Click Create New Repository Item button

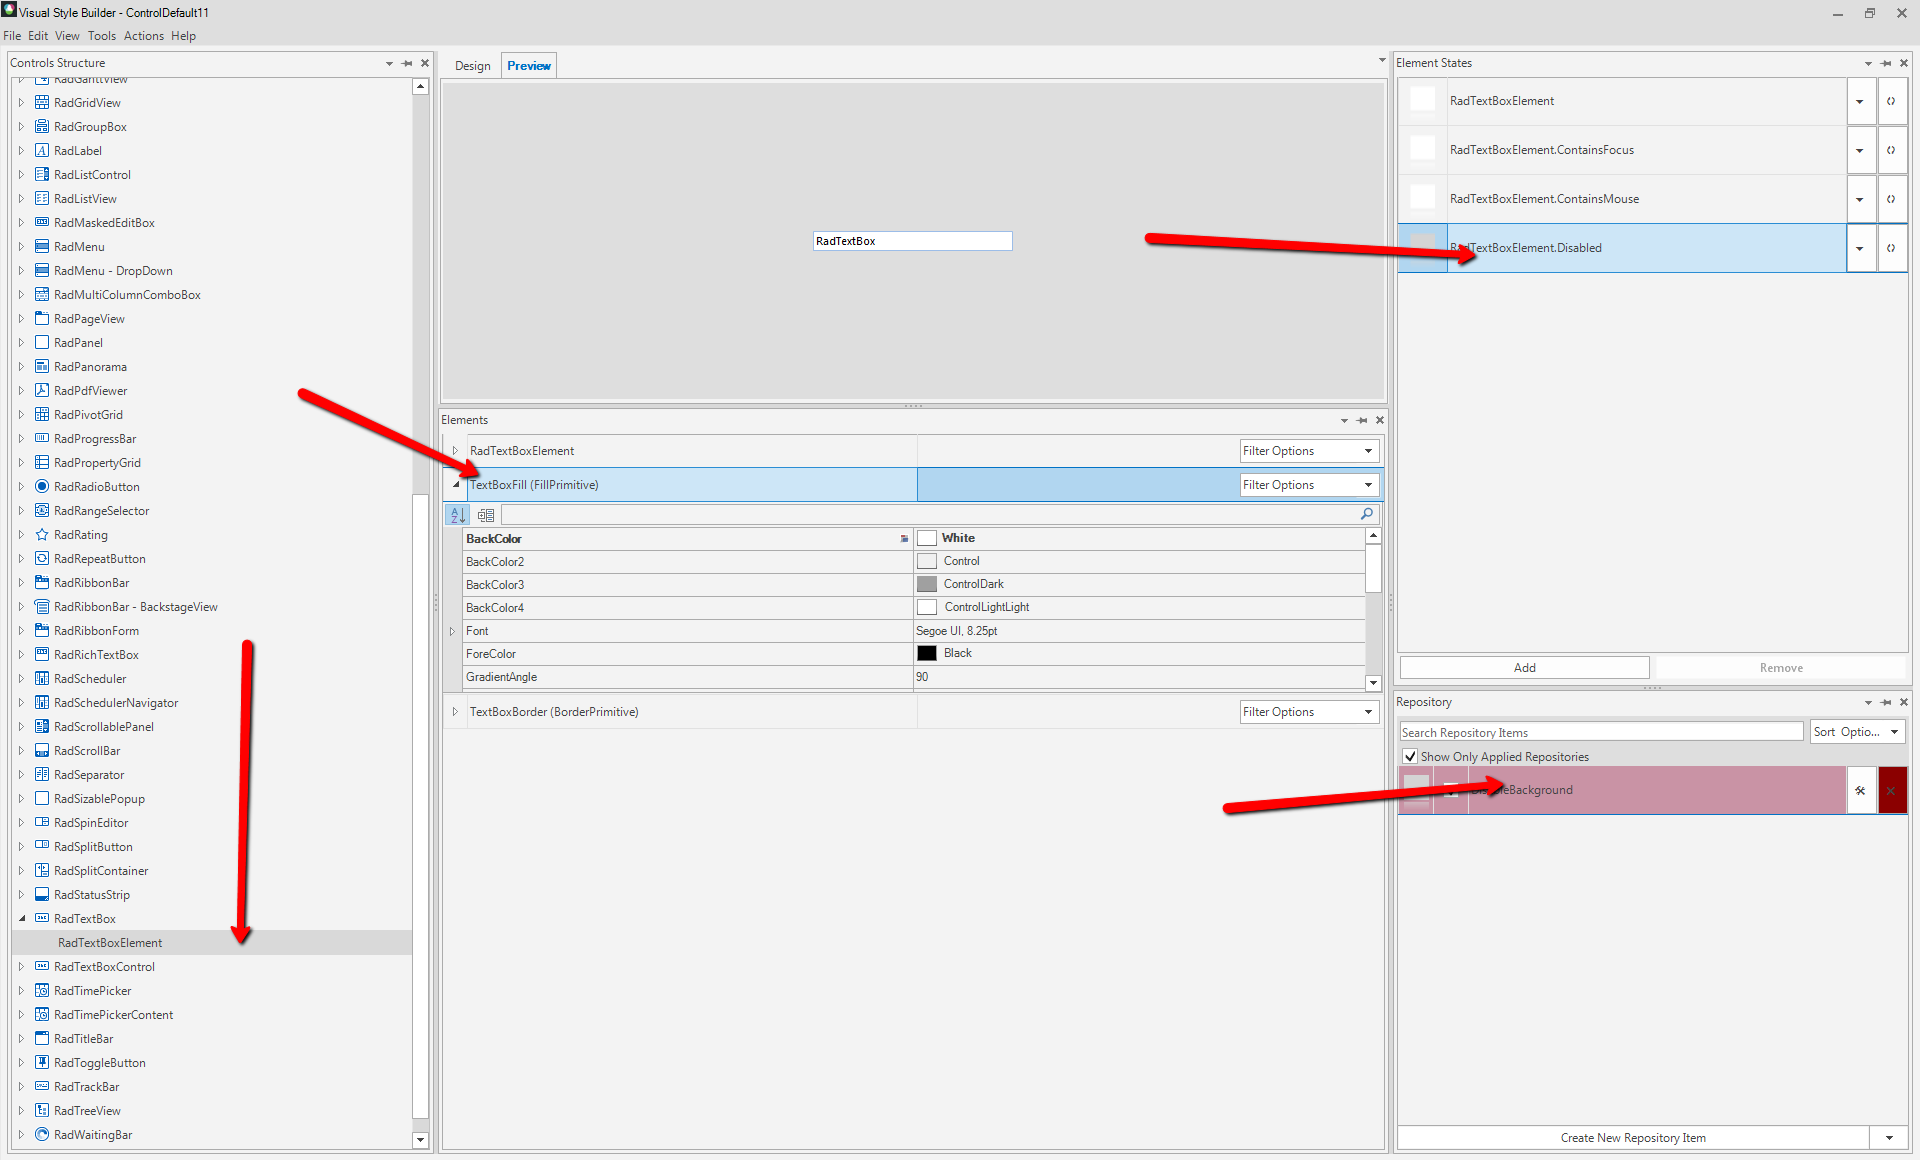1632,1138
